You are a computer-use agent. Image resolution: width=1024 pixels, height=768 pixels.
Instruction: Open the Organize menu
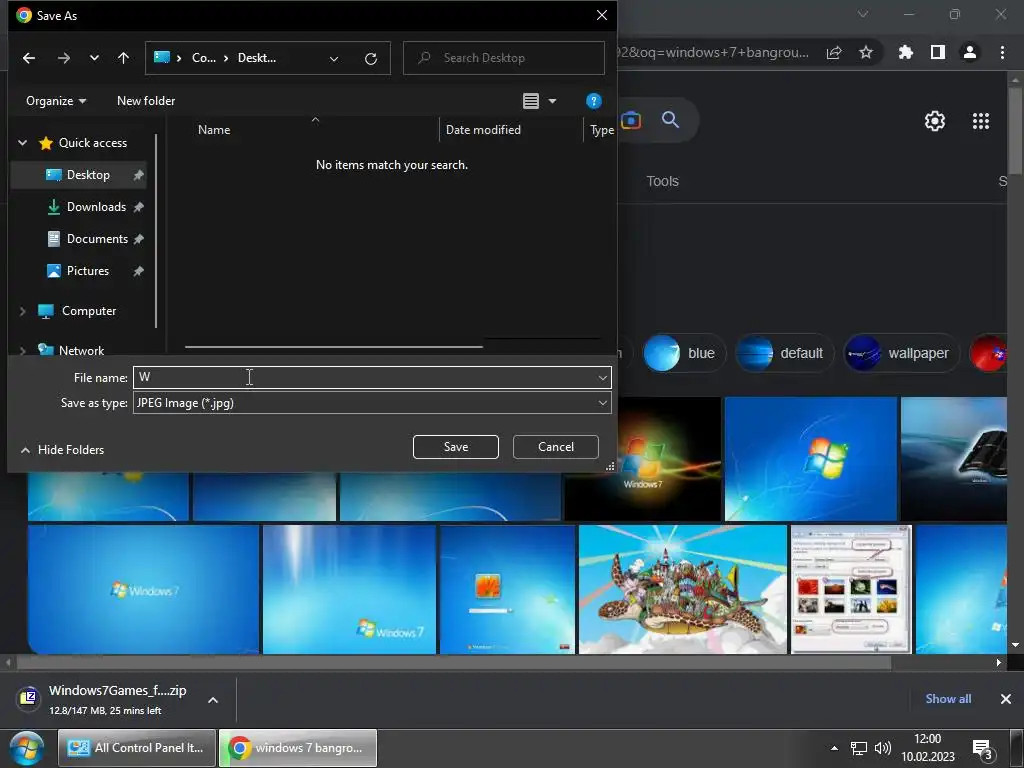[x=56, y=101]
